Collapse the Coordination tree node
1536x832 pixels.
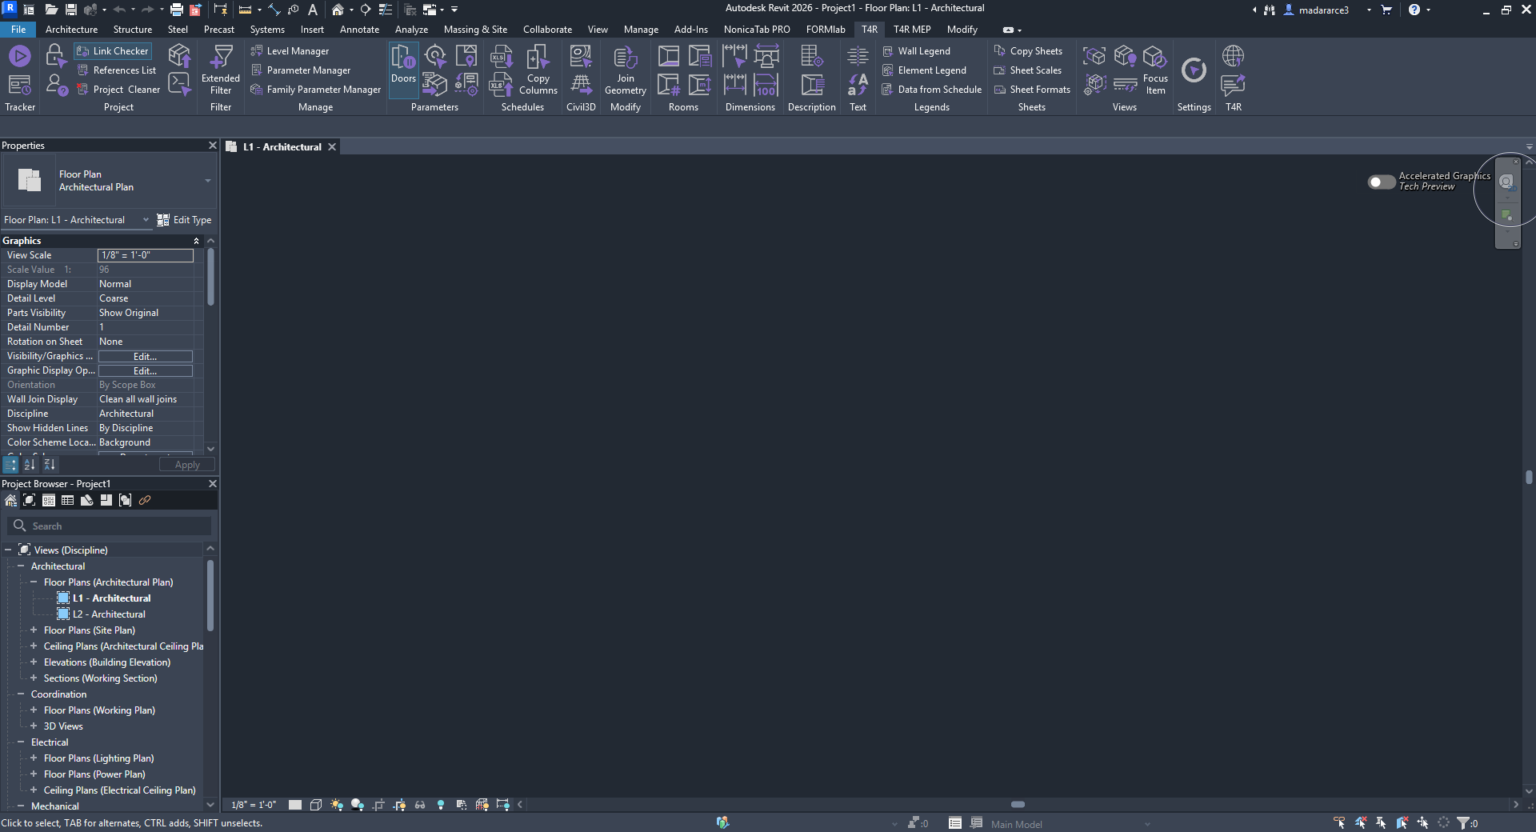(x=21, y=694)
